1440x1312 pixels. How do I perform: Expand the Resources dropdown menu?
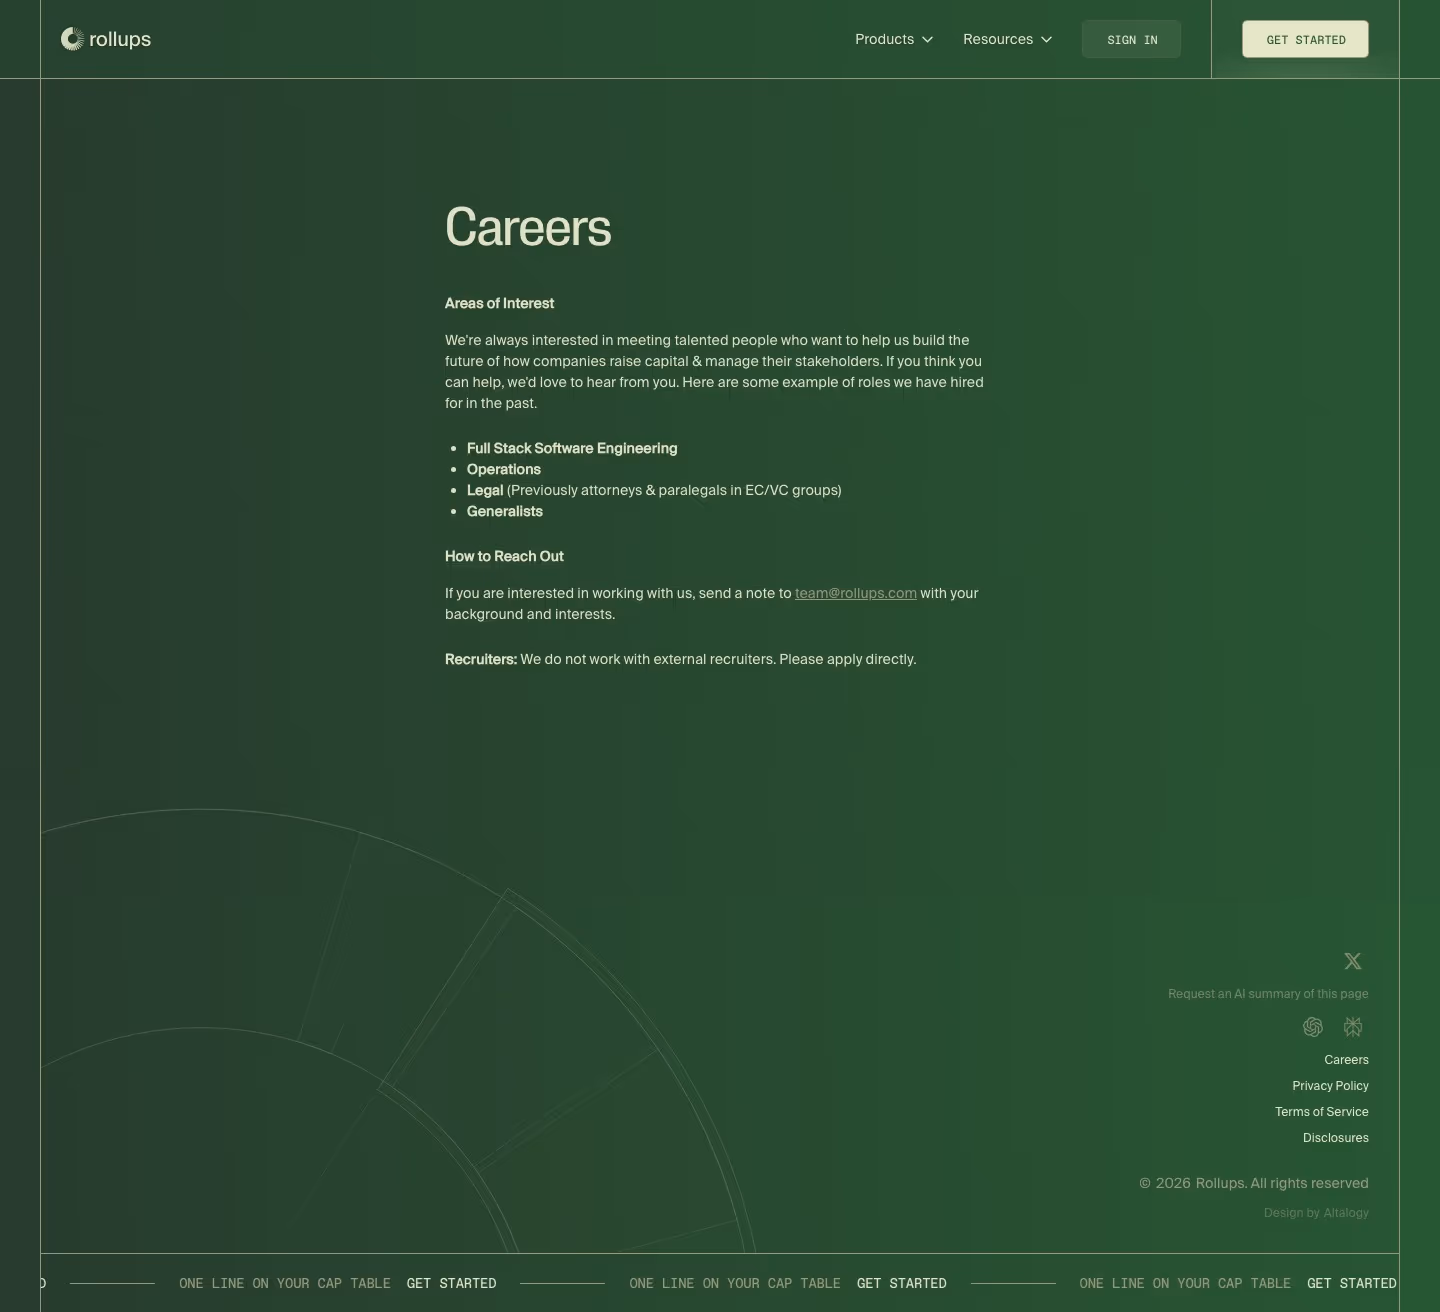[x=1008, y=39]
